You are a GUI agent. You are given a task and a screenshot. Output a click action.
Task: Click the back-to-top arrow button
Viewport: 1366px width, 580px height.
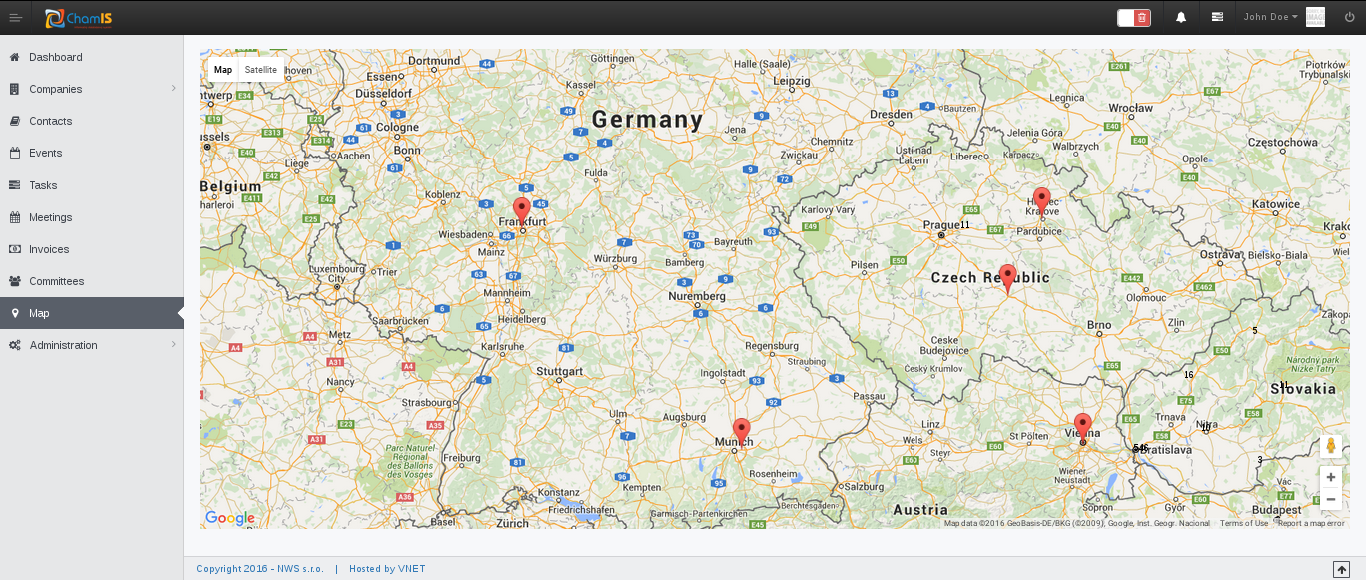coord(1341,569)
